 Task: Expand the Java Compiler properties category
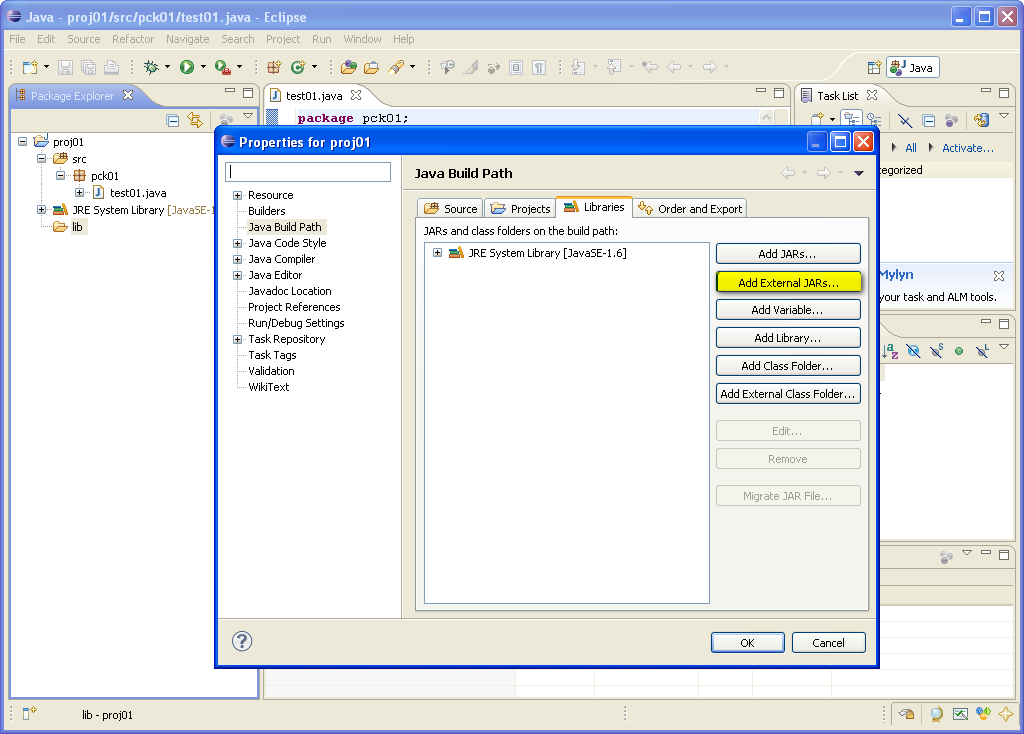tap(238, 259)
